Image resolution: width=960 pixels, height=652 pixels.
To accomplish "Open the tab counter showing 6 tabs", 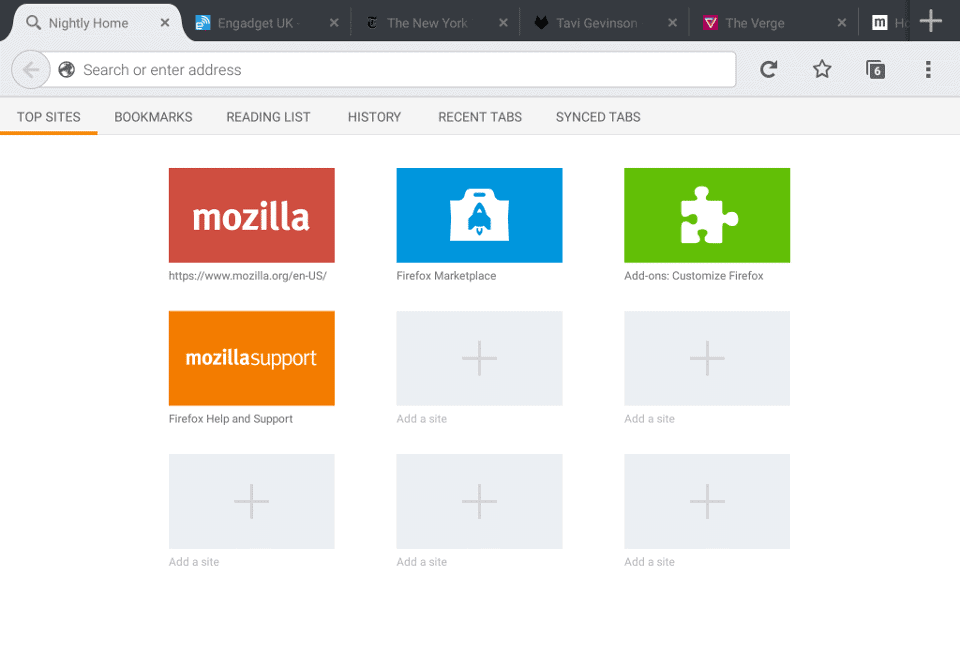I will 875,69.
